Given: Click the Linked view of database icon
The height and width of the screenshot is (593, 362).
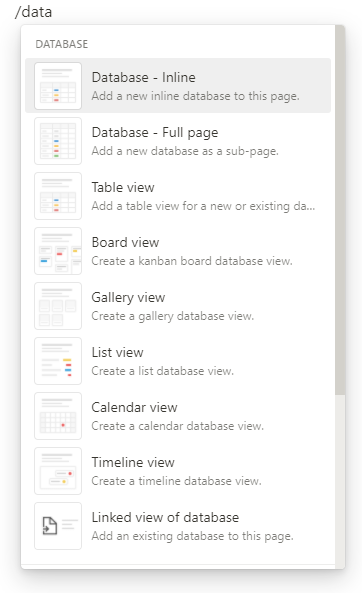Looking at the screenshot, I should coord(58,526).
